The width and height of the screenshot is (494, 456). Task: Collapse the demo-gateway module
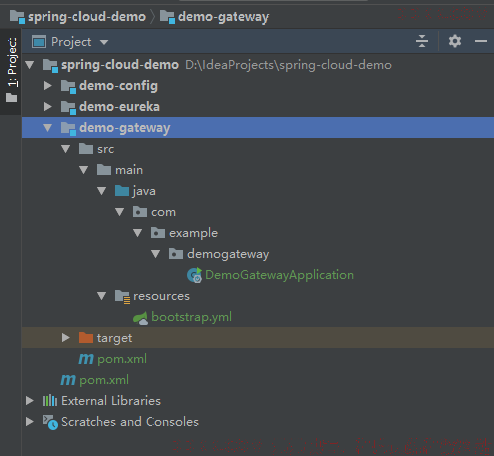point(48,128)
